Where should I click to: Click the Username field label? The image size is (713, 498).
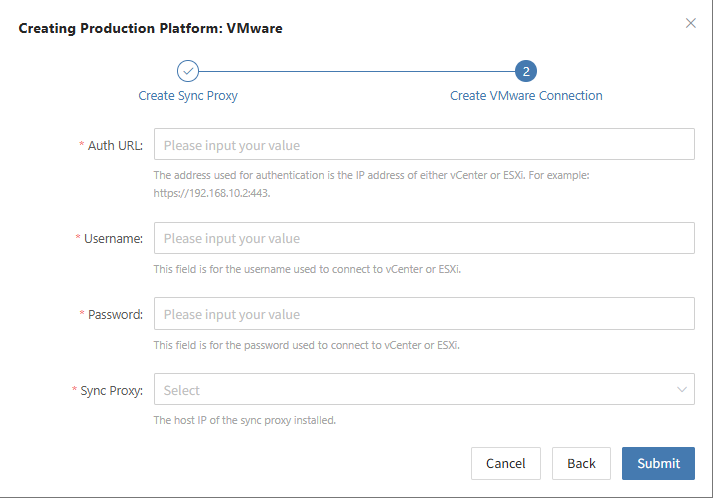(113, 239)
